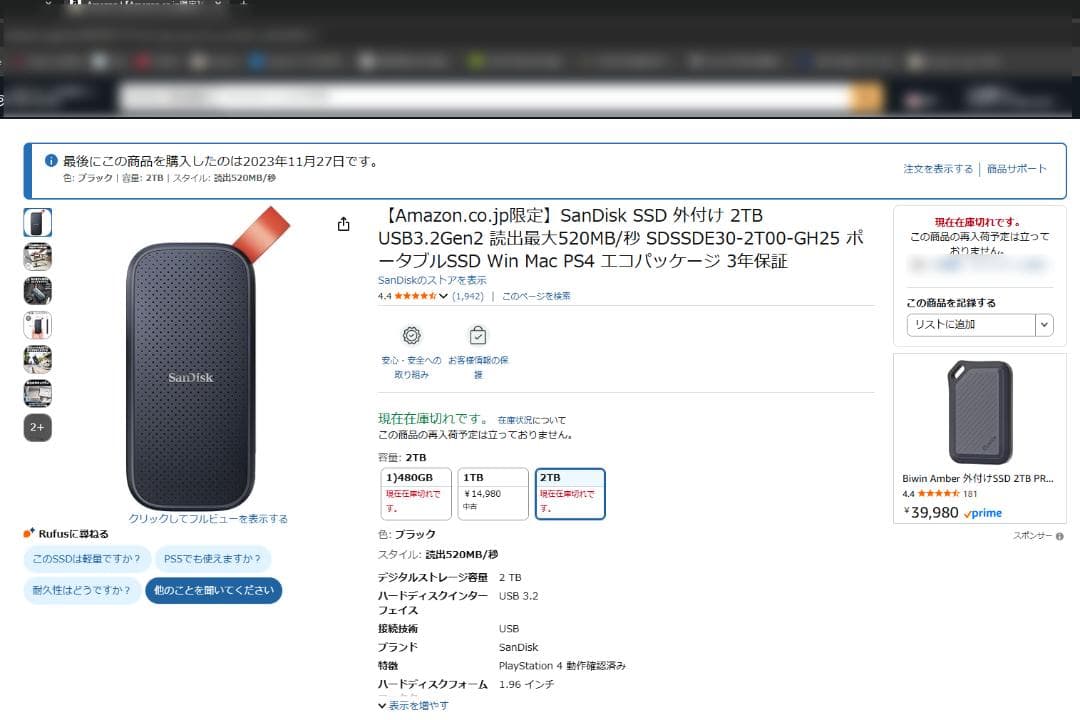Select the 1TB ¥14,980 capacity option
The width and height of the screenshot is (1080, 720).
(x=492, y=494)
